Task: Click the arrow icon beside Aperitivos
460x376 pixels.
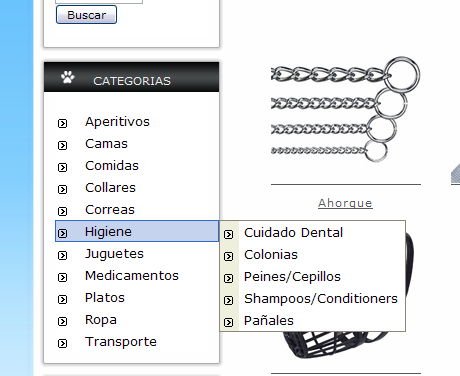Action: 62,123
